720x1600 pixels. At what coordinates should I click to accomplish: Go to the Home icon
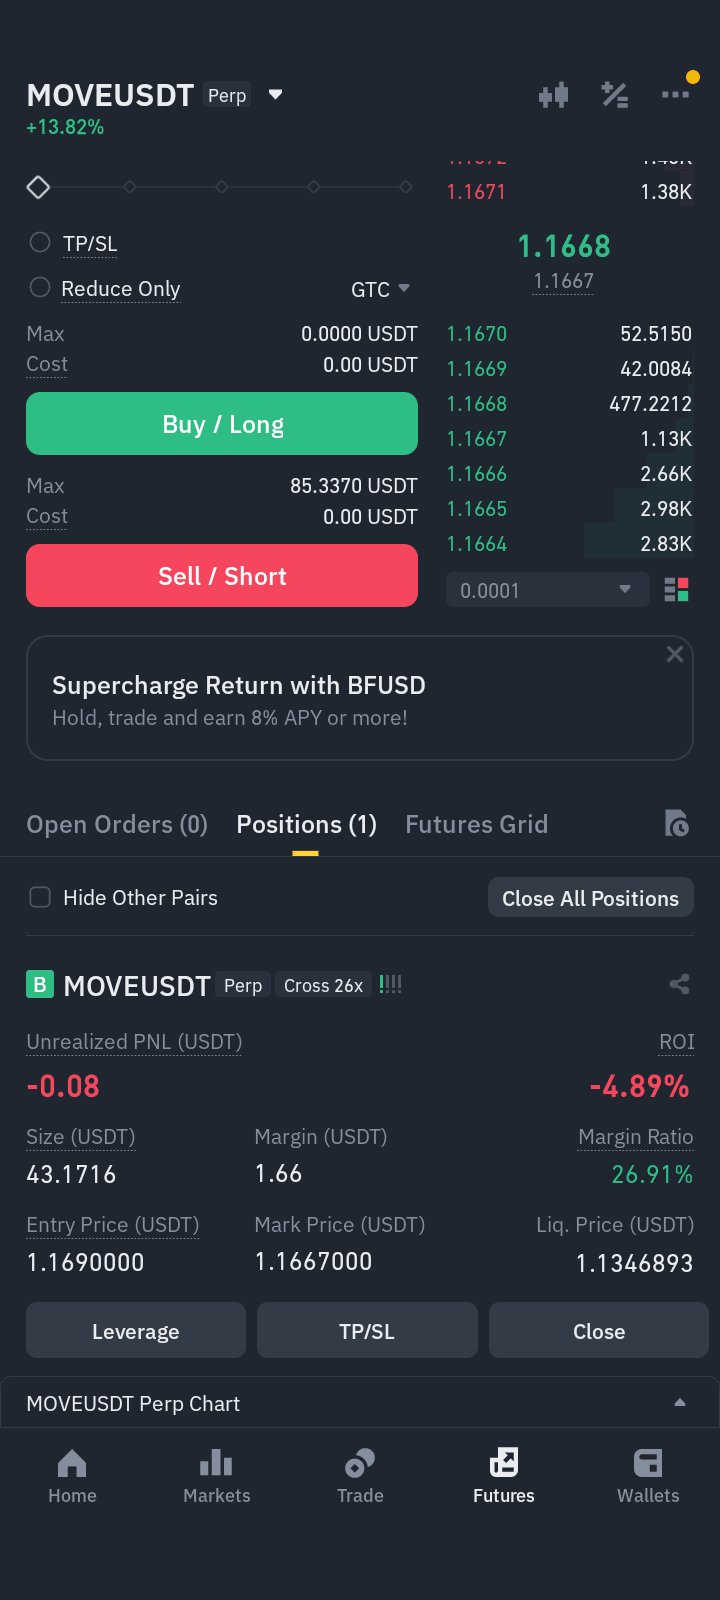point(72,1464)
